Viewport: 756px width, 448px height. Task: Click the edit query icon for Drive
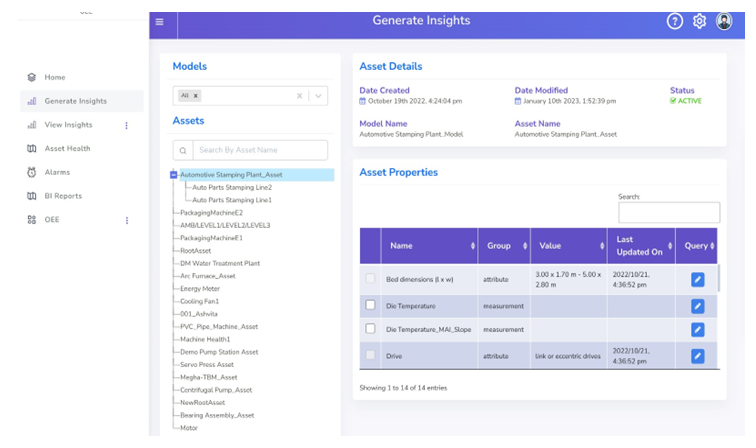pyautogui.click(x=698, y=356)
